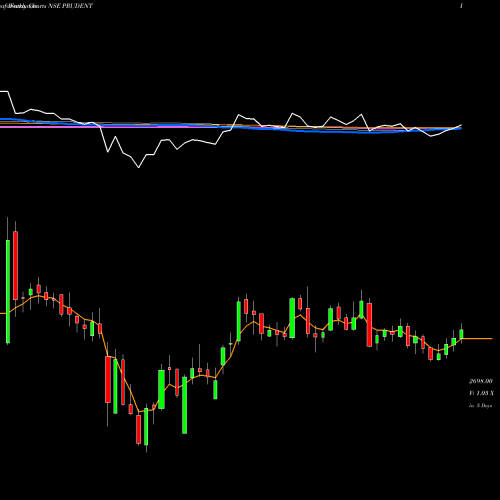
Task: Select the last green candlestick on the right
Action: (x=461, y=334)
